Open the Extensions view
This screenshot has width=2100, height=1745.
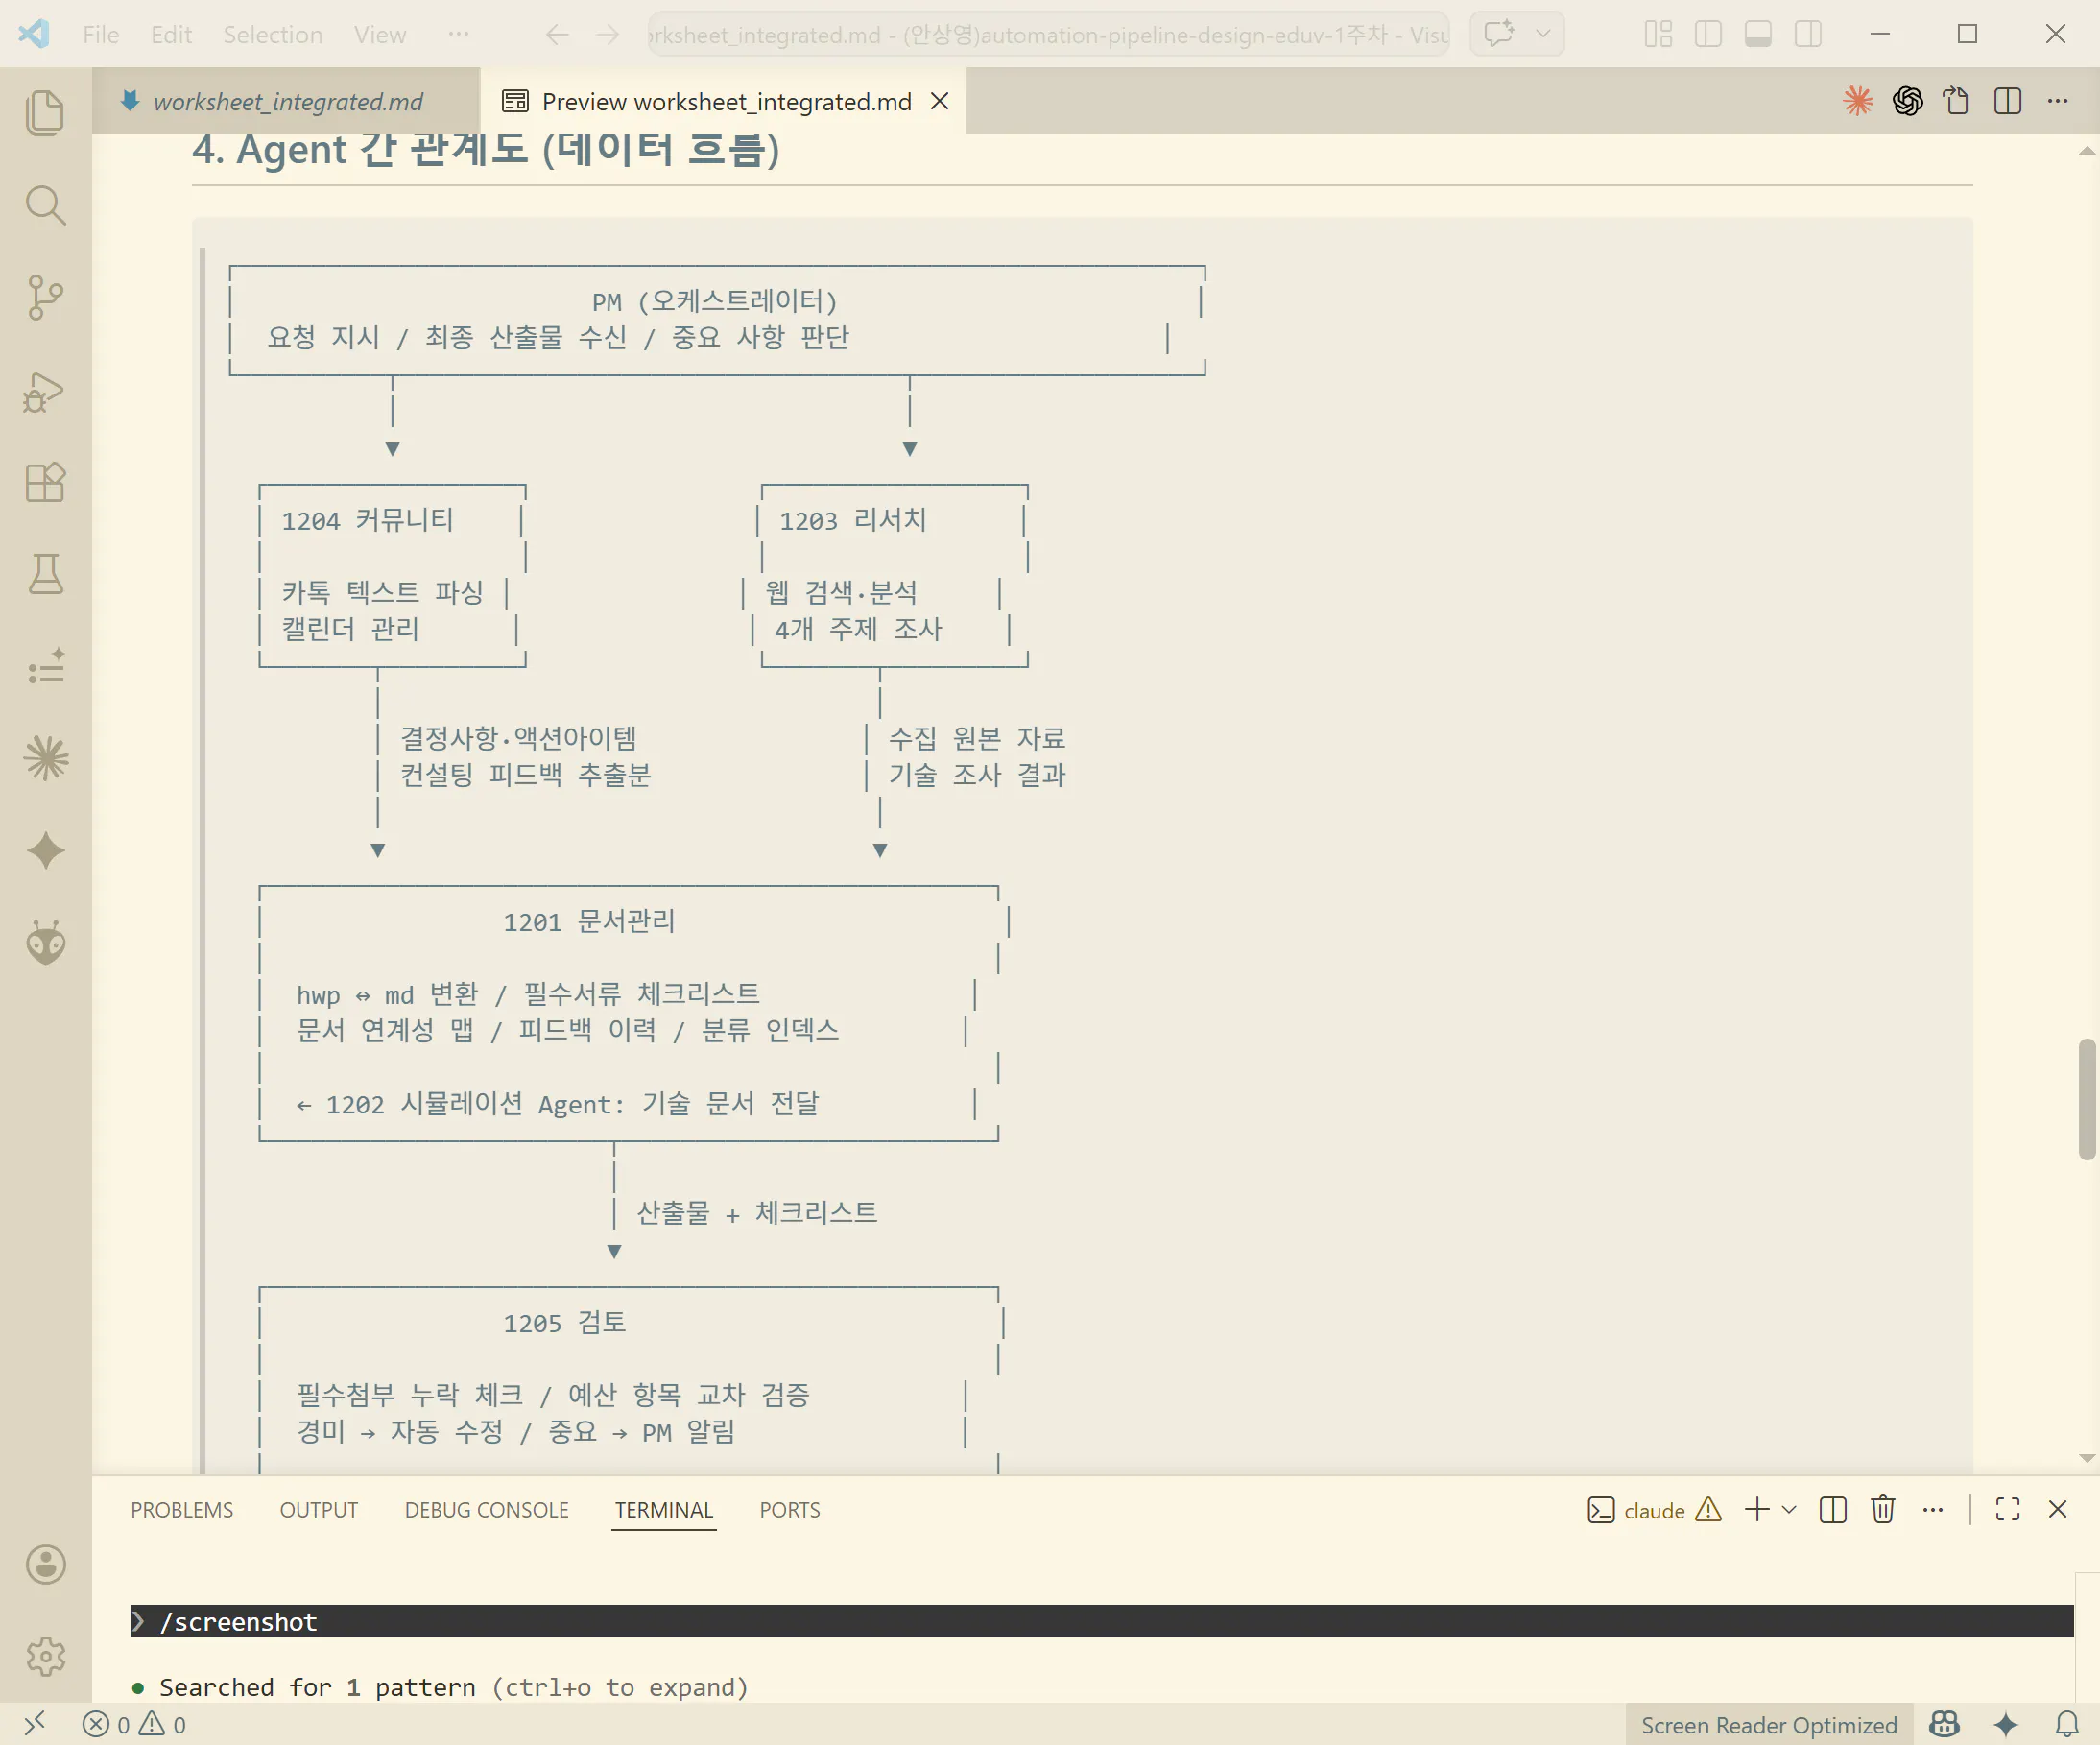(45, 483)
